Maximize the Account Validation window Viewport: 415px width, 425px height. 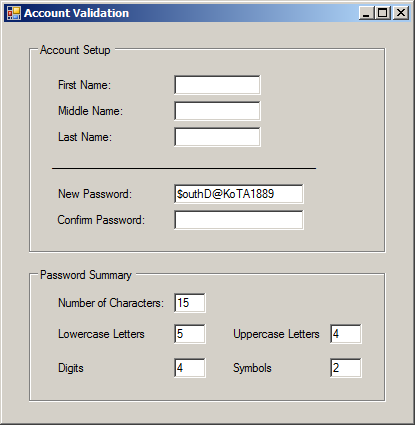383,13
